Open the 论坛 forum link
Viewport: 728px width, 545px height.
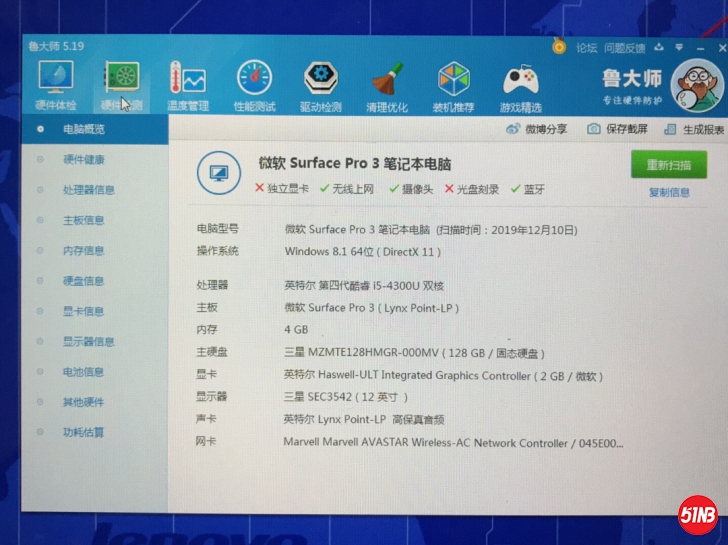point(586,47)
